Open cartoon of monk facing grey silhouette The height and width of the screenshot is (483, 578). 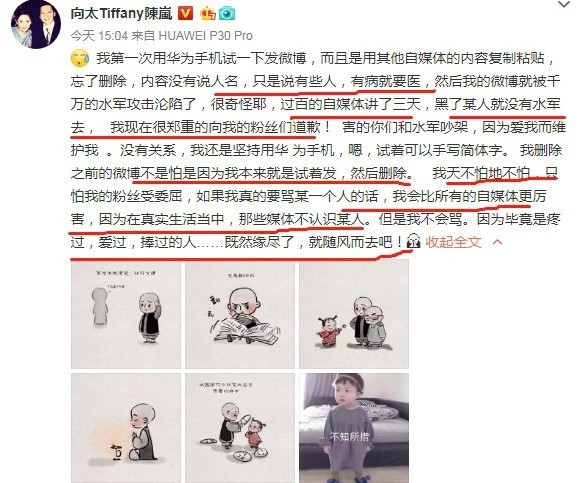(x=126, y=315)
